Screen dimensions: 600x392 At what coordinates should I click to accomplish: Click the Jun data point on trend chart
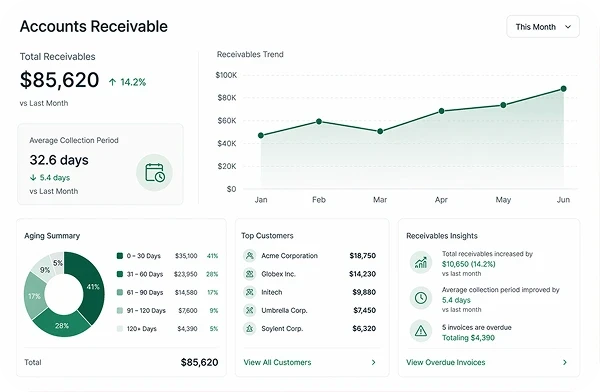(x=563, y=89)
